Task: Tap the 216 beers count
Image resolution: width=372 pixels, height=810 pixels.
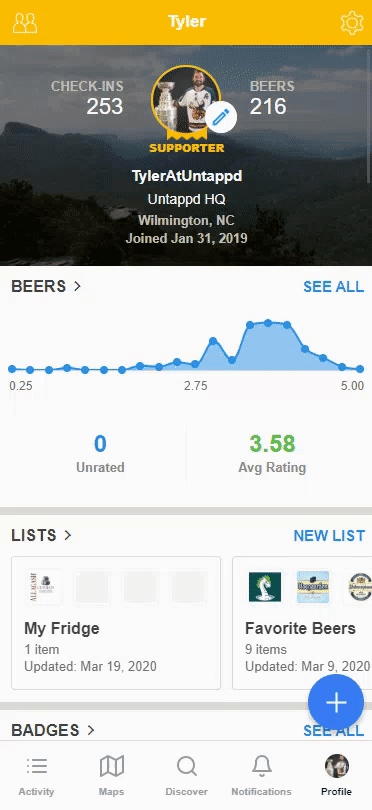Action: 268,106
